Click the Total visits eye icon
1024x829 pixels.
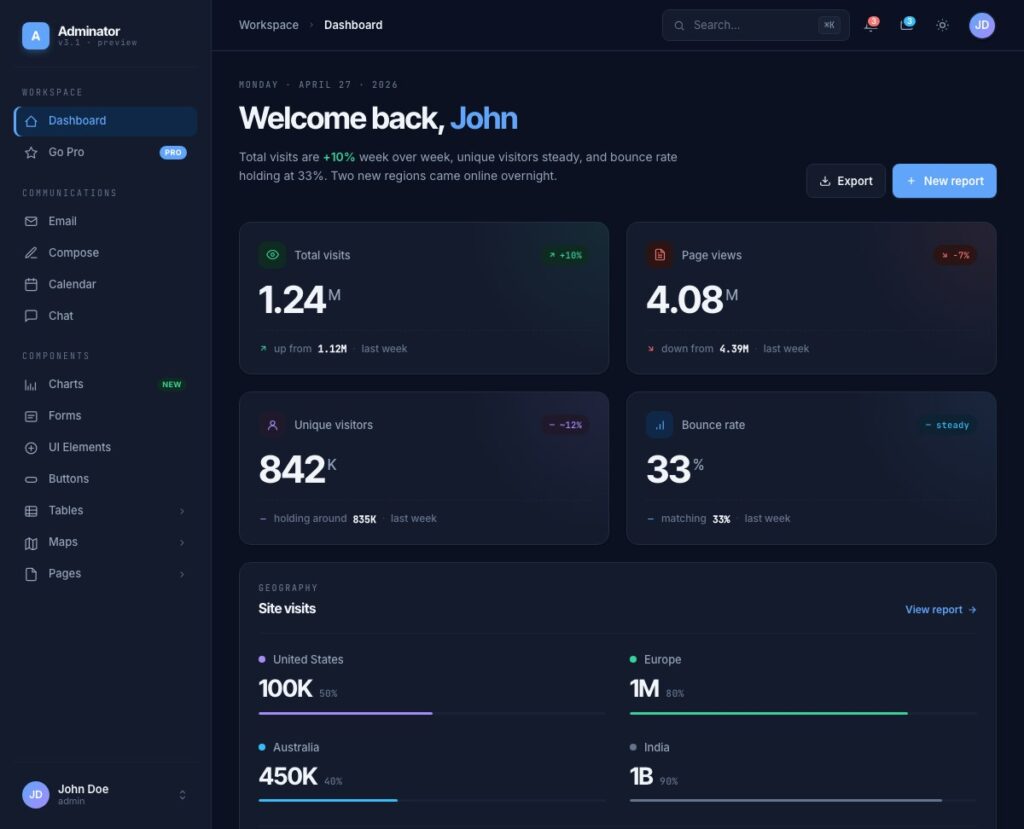tap(271, 255)
